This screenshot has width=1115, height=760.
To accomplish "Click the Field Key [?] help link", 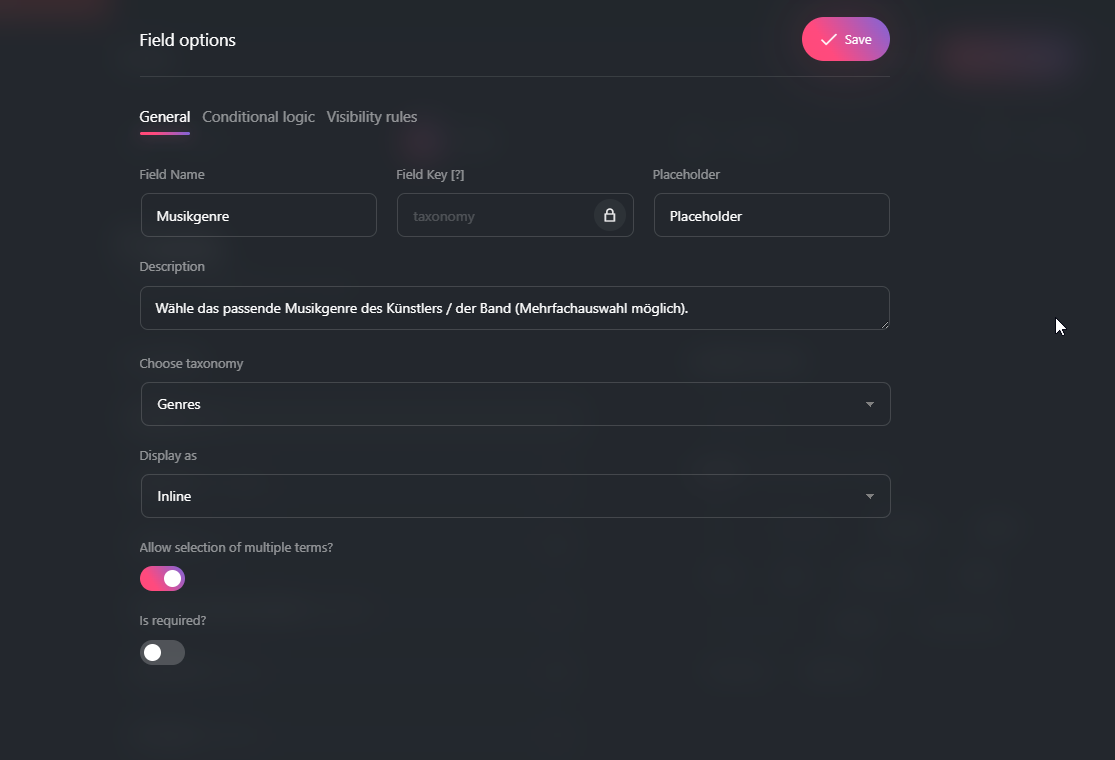I will [x=459, y=174].
